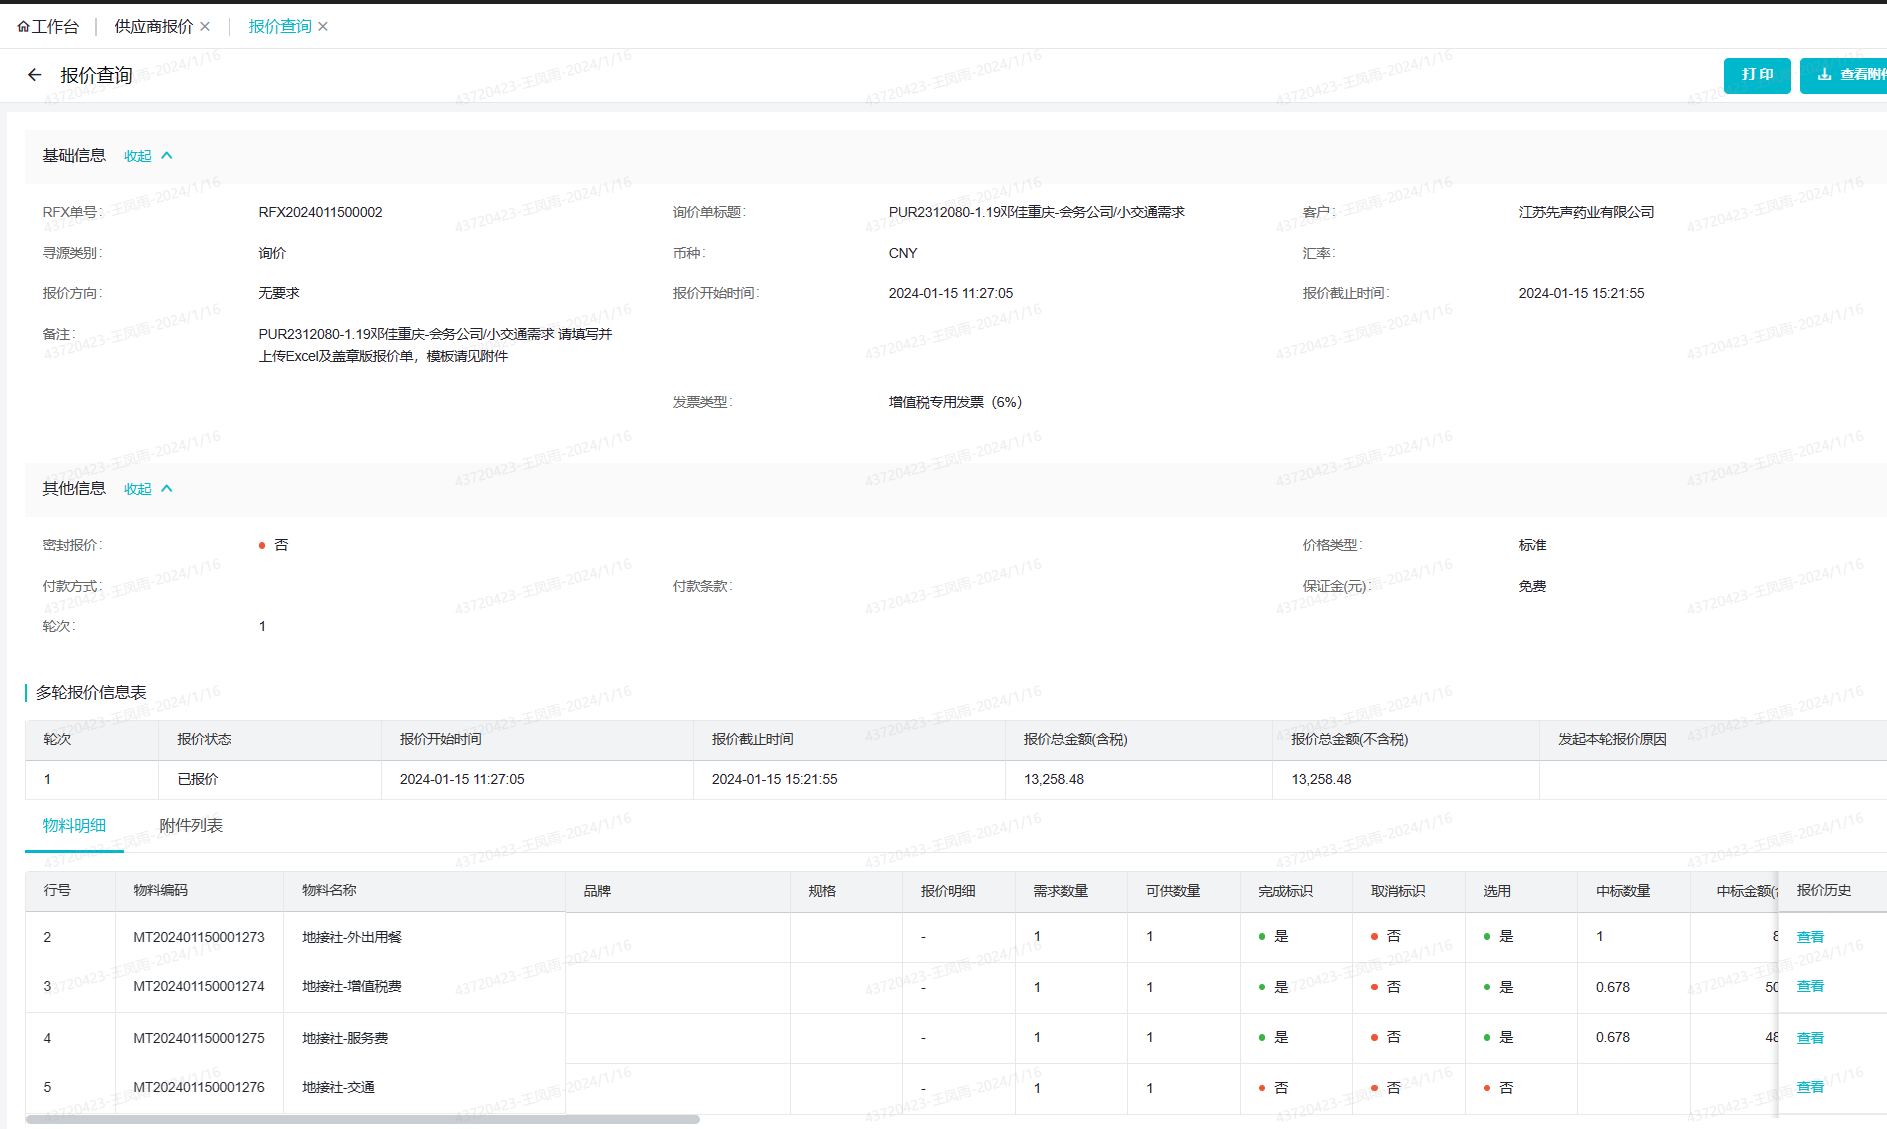This screenshot has height=1129, width=1887.
Task: Click the 打印 button
Action: click(1756, 75)
